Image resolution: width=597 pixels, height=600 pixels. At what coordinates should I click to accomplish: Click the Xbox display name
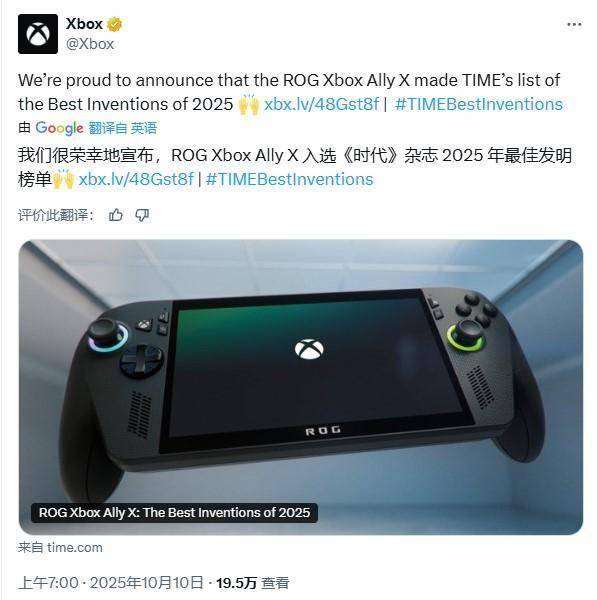84,24
